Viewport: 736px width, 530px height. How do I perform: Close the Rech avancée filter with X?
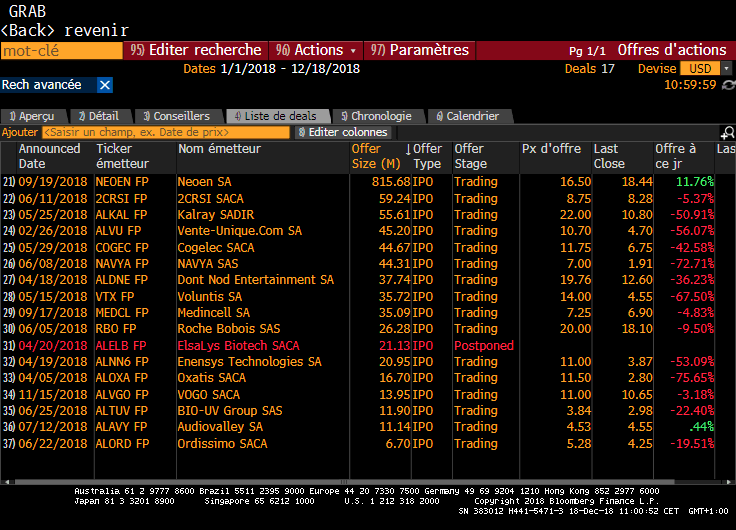point(105,85)
